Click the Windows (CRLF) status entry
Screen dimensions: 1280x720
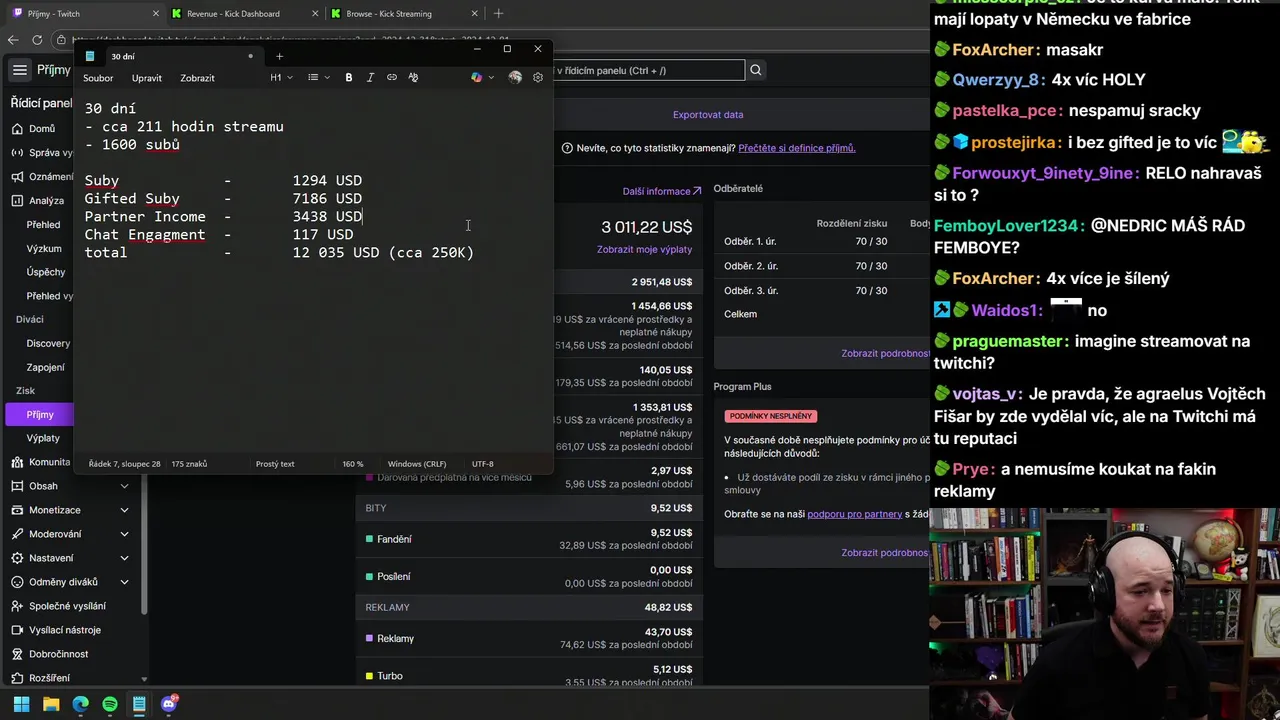(417, 464)
